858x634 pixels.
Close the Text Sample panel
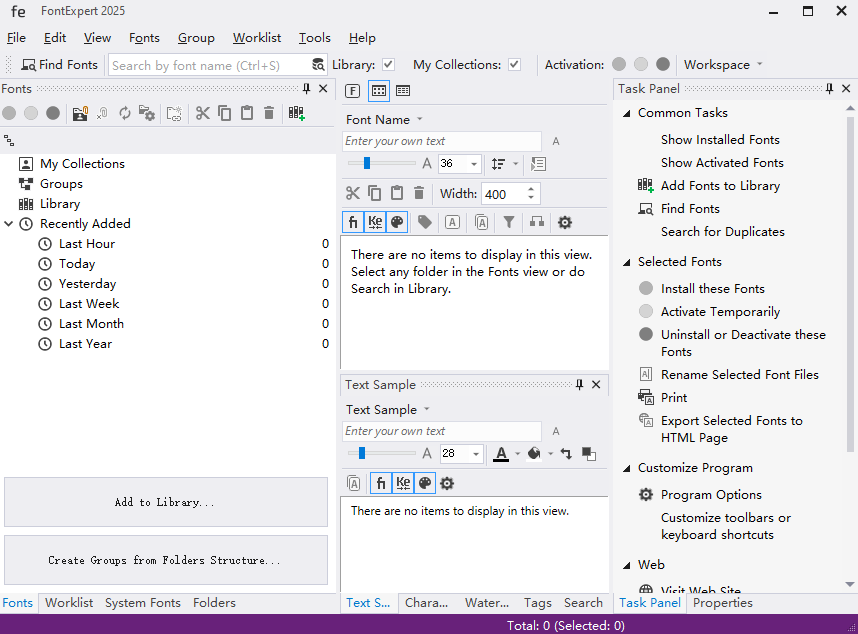(596, 385)
